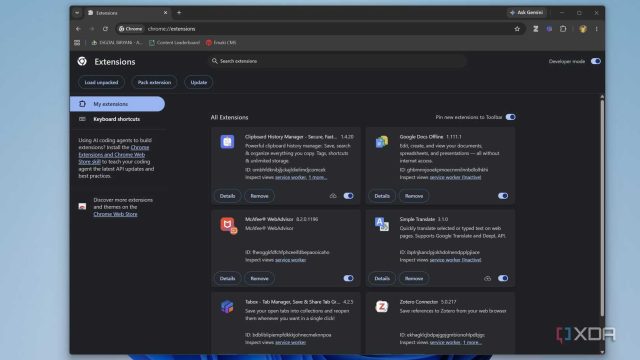Disable Google Docs Offline extension
This screenshot has width=640, height=360.
[503, 196]
